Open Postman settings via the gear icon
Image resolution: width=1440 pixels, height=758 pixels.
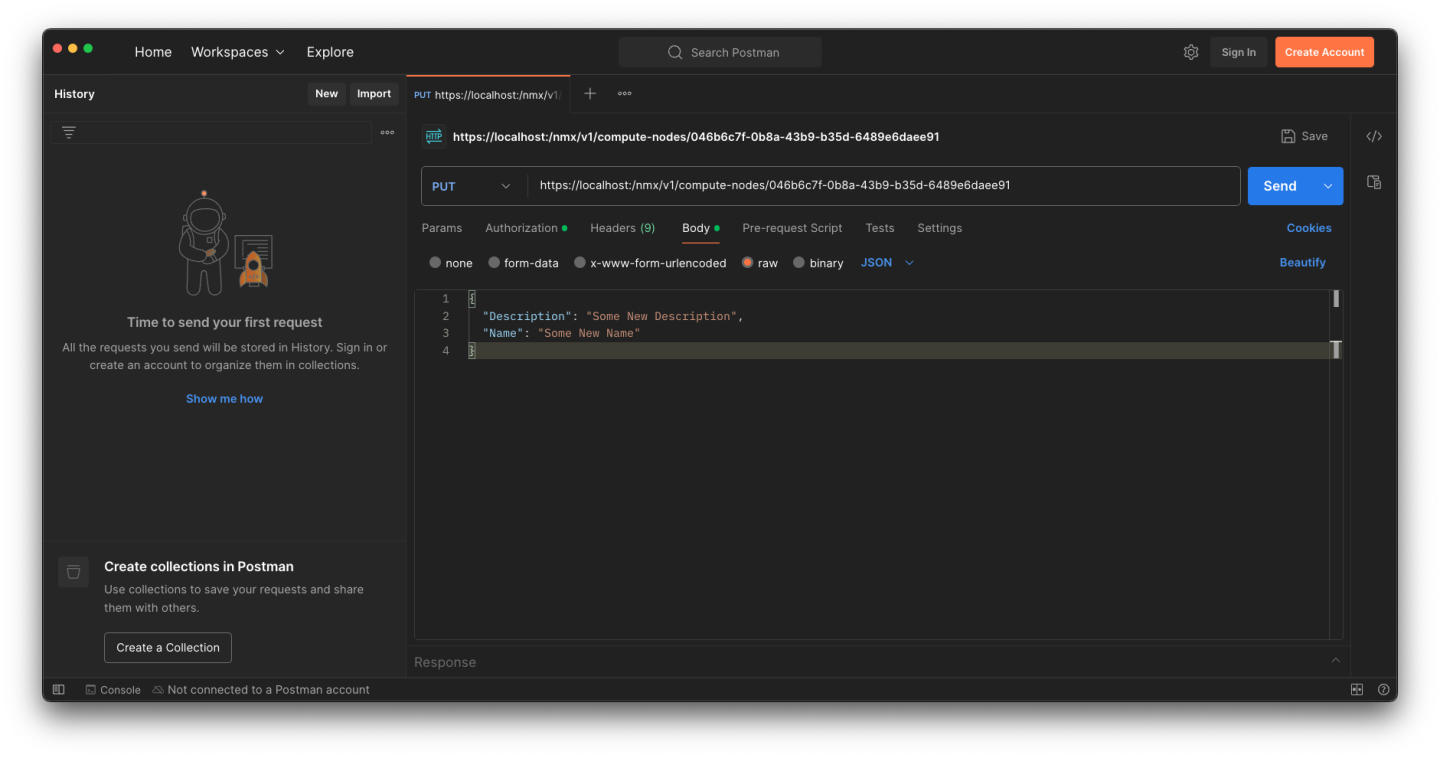1190,51
